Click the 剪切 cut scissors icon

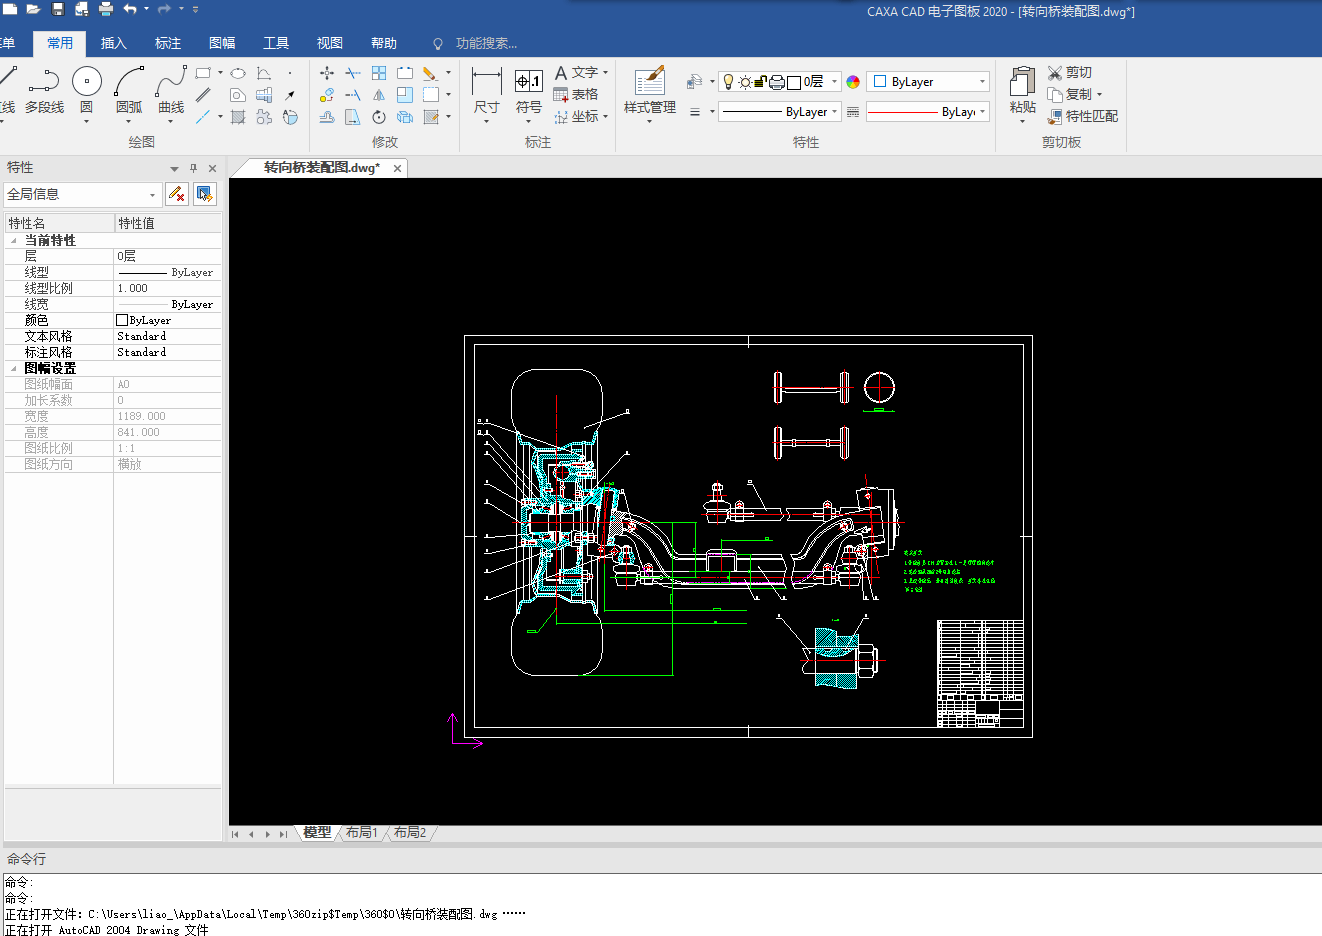(x=1055, y=72)
